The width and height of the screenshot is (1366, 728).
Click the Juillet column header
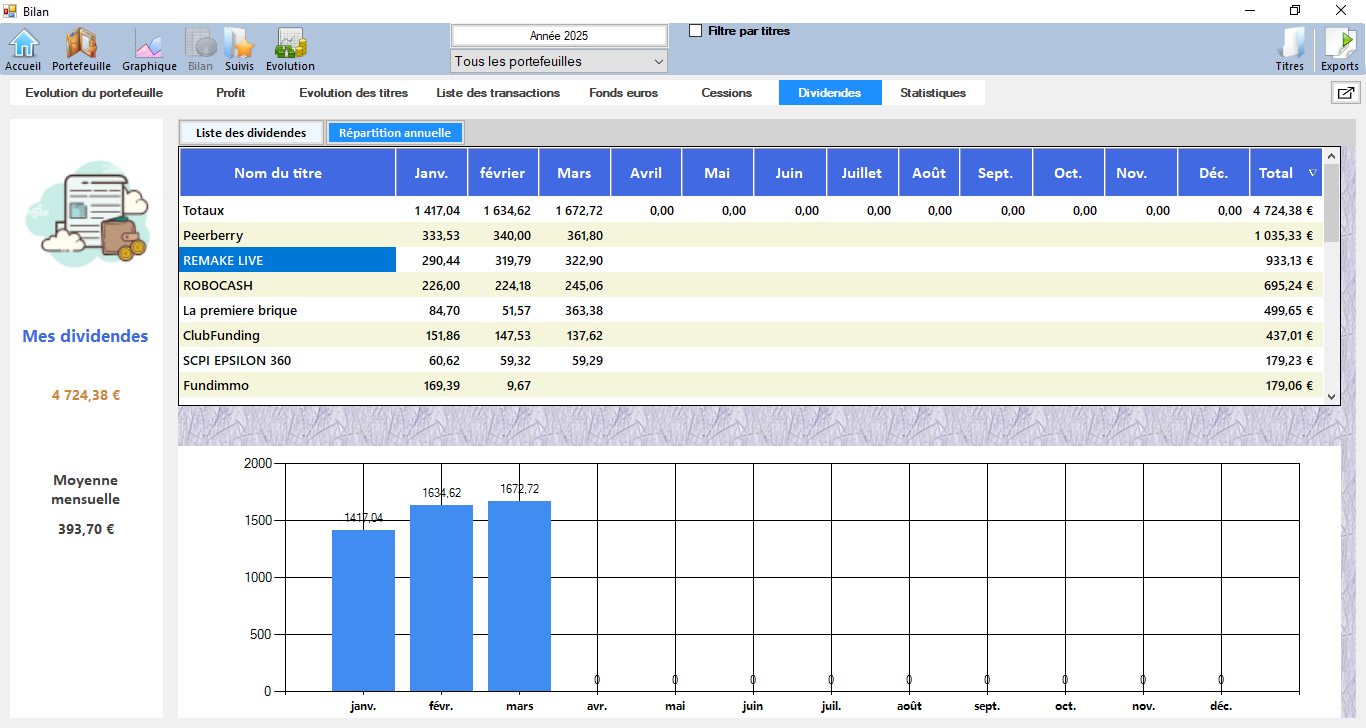[862, 173]
